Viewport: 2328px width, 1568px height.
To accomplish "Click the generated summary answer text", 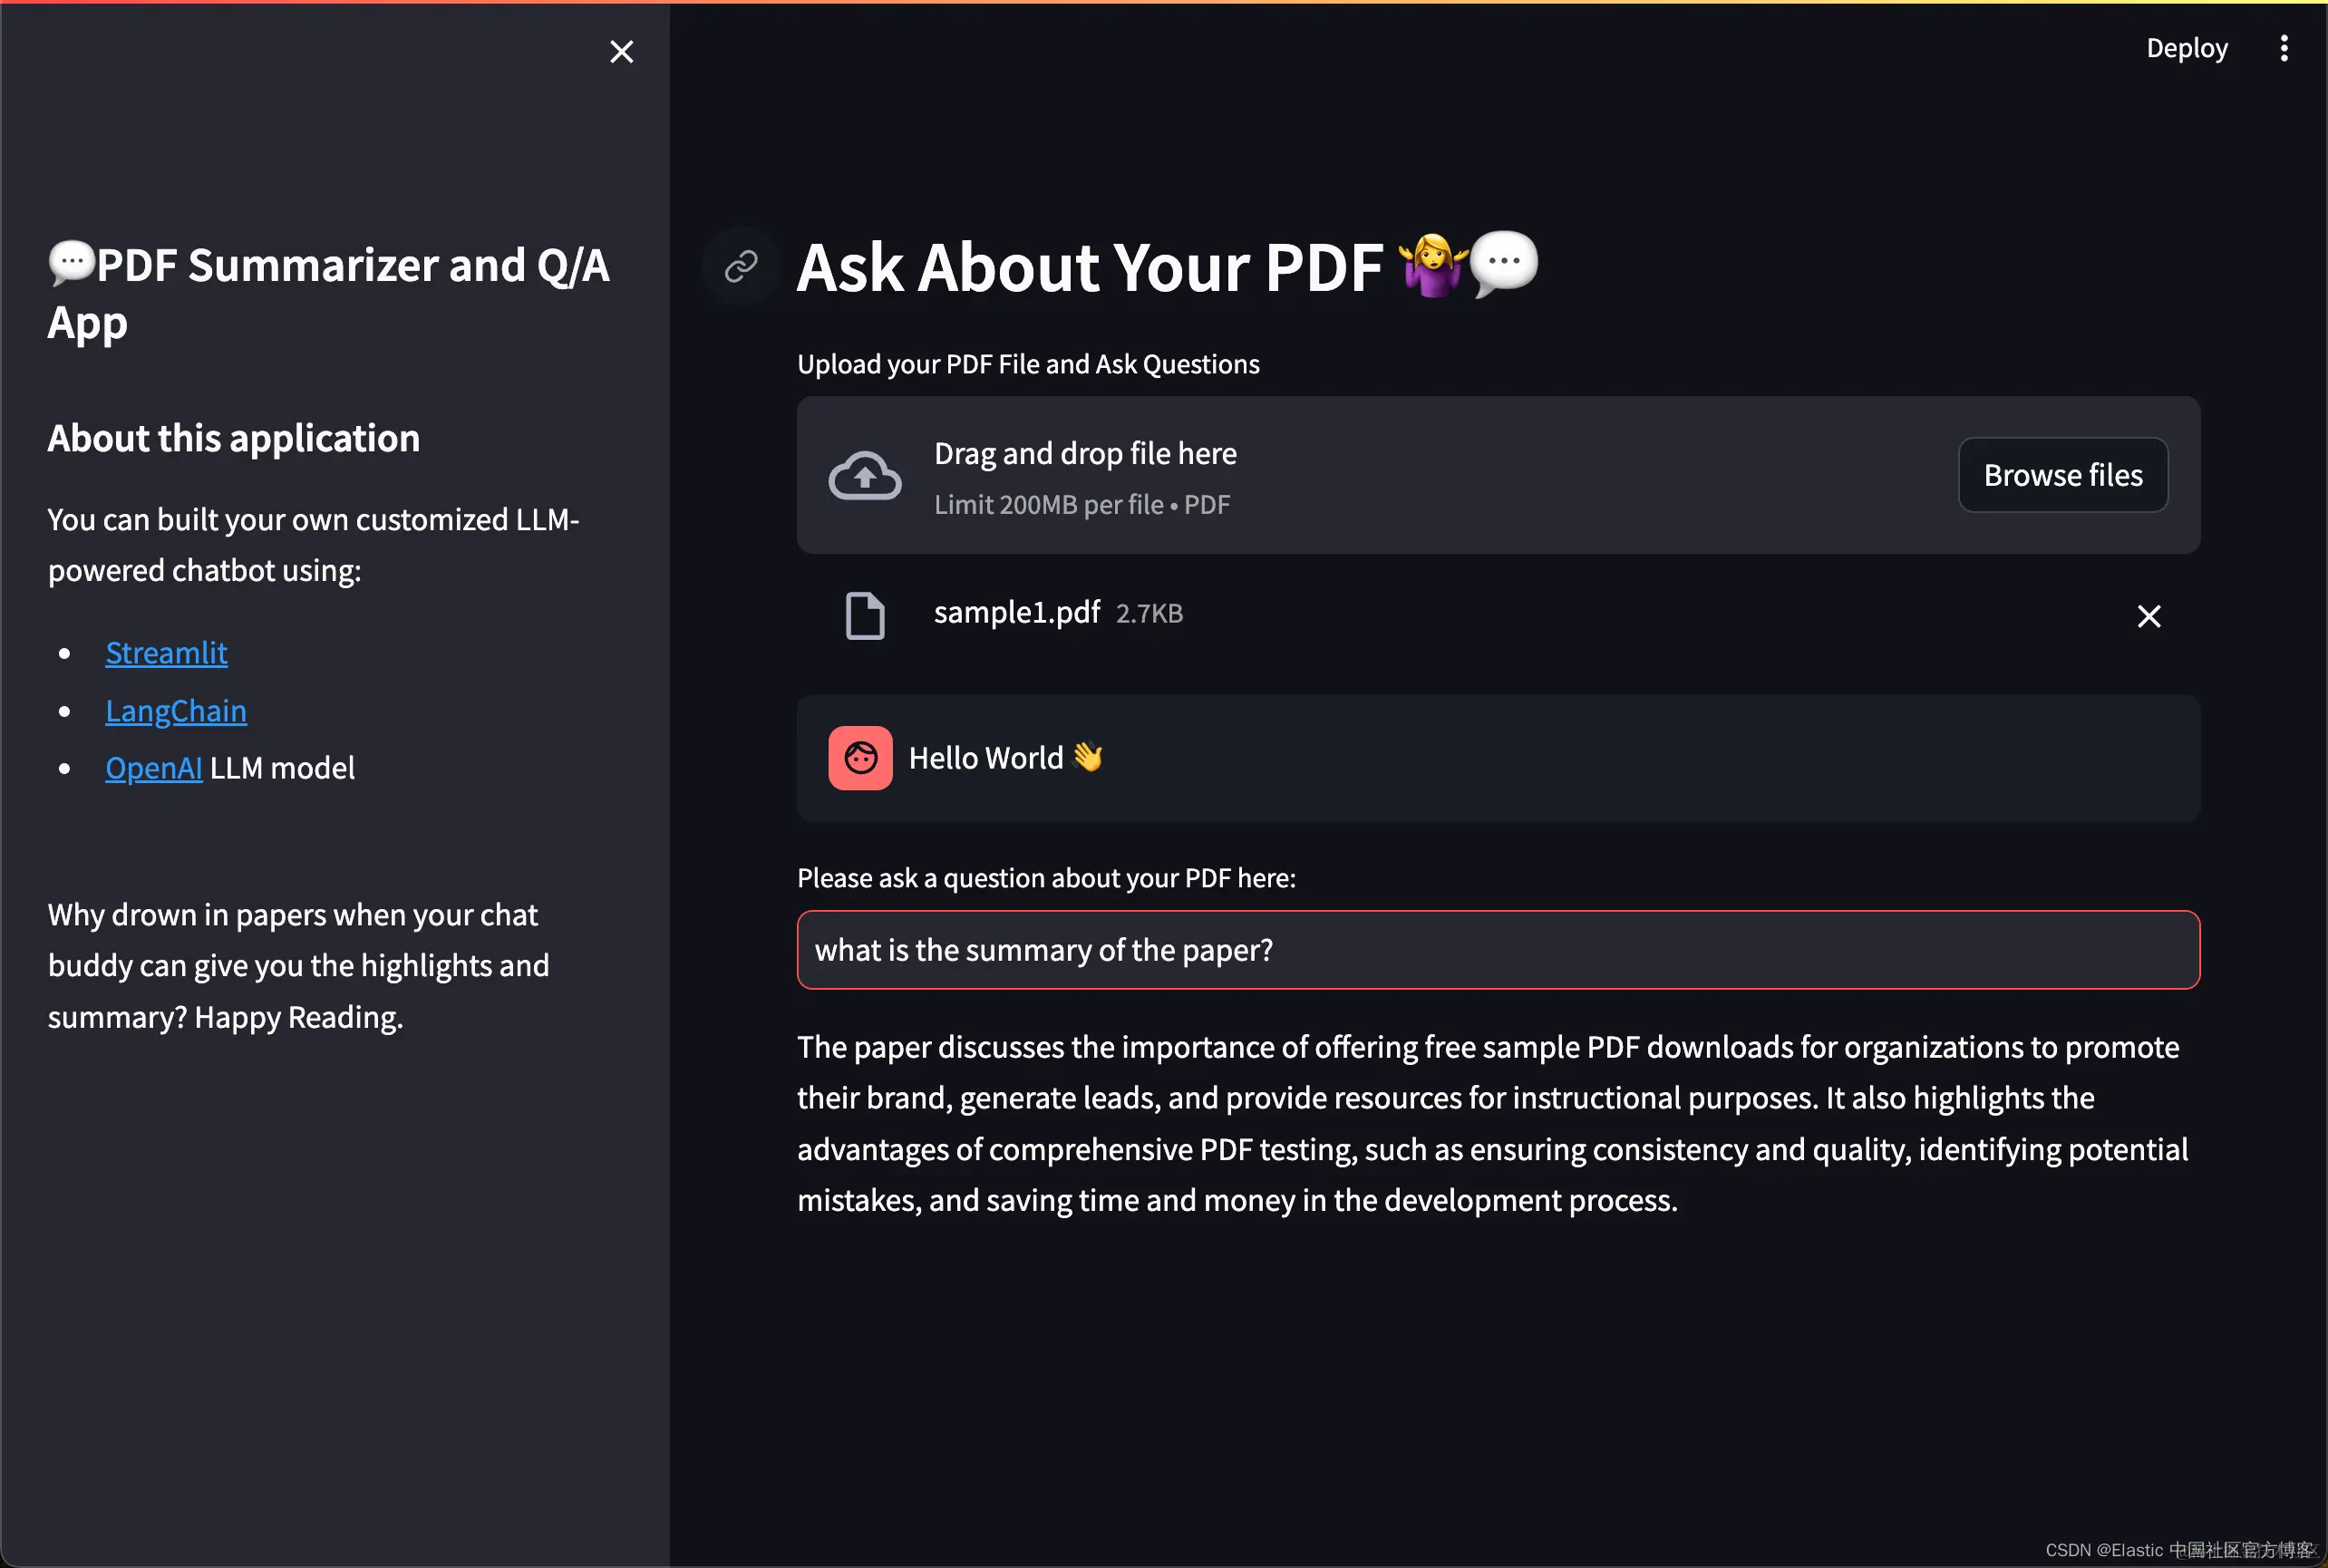I will [x=1490, y=1123].
